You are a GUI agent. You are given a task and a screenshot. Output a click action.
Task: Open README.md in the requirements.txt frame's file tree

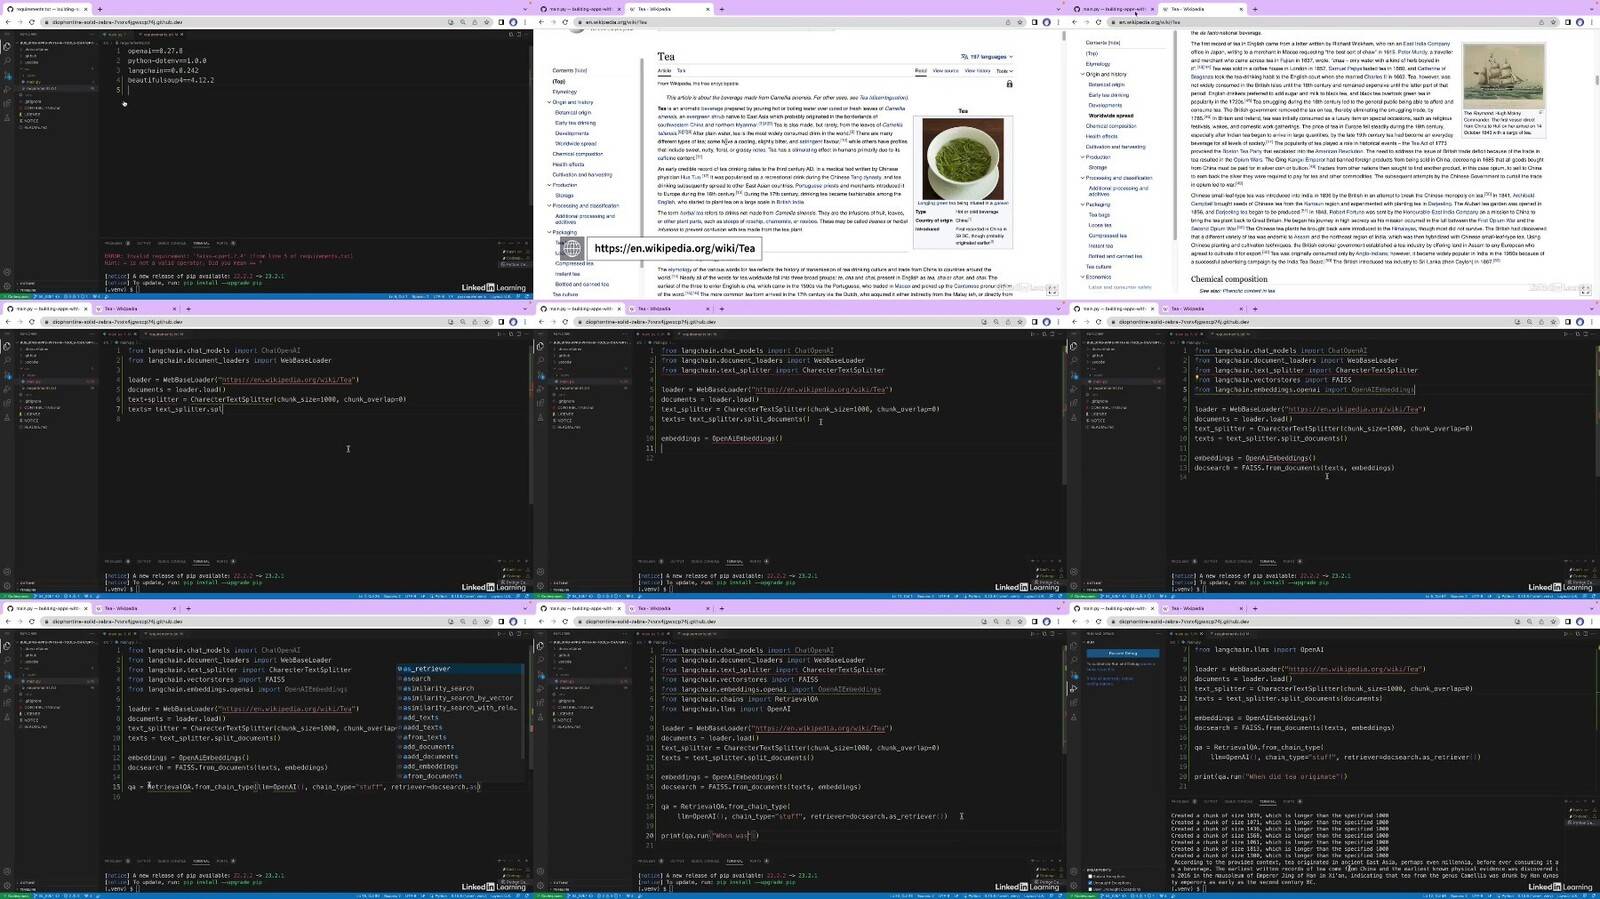pos(35,127)
